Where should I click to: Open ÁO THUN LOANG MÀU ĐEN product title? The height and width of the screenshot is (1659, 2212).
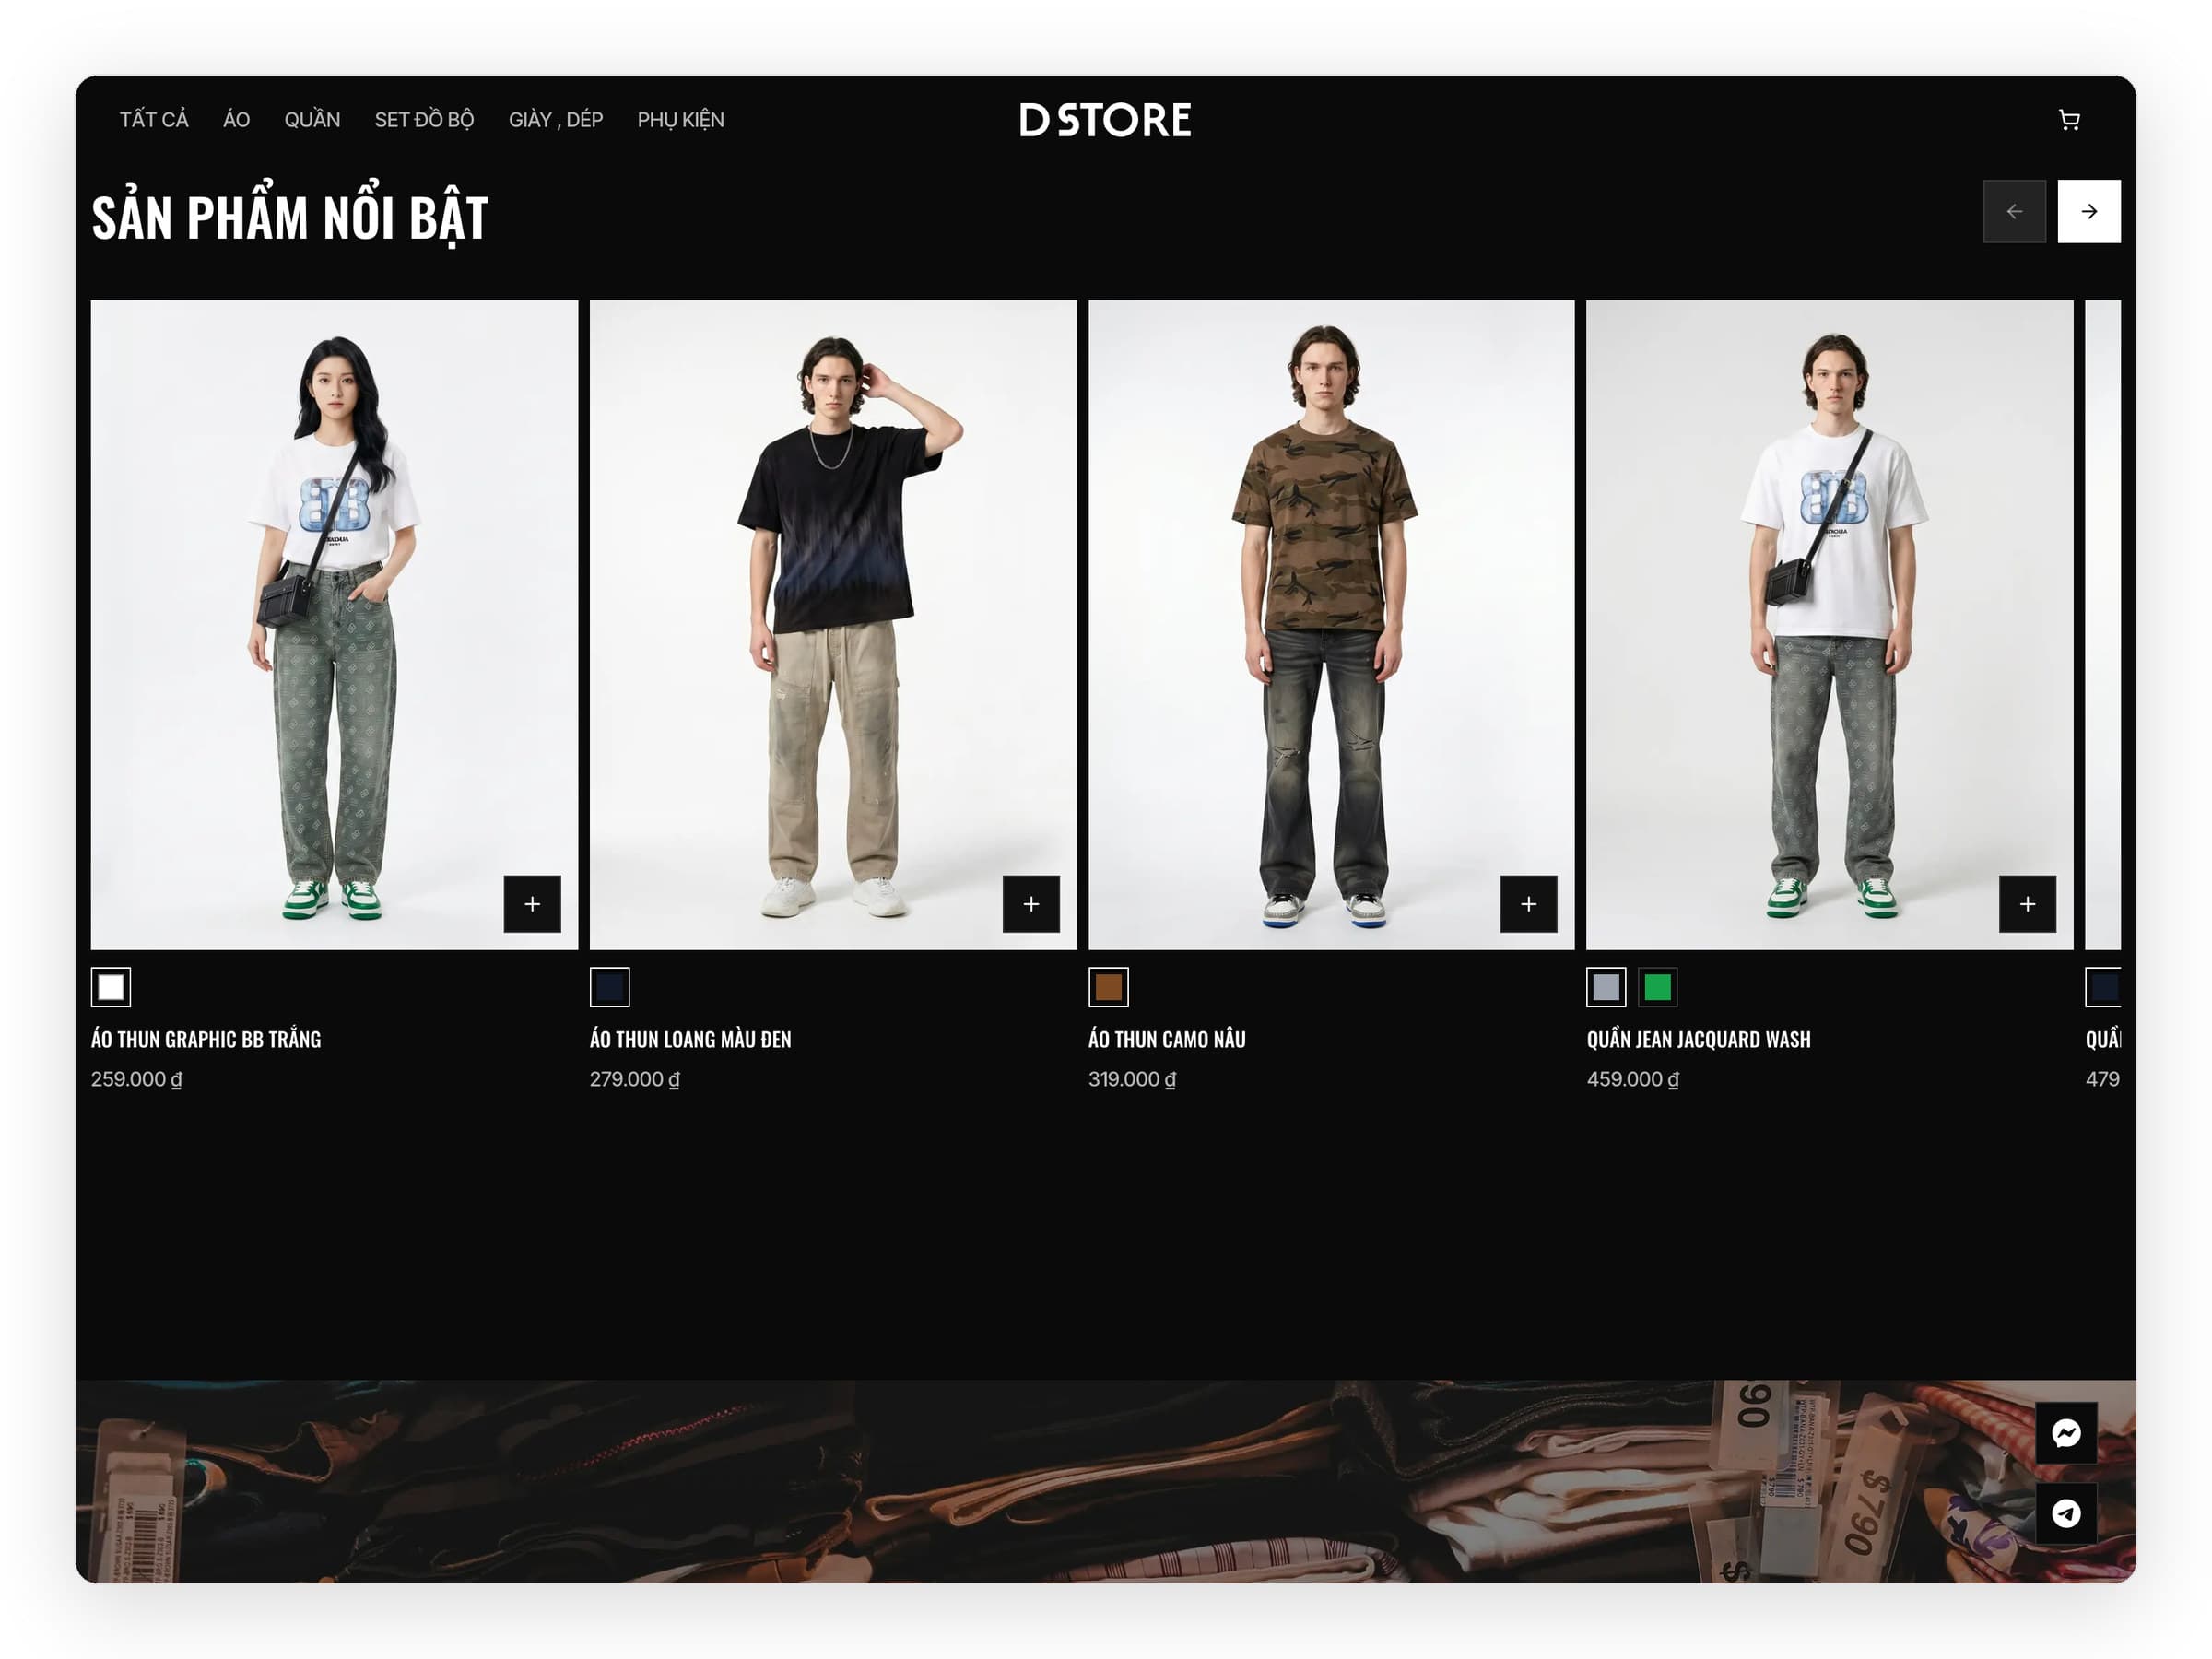click(690, 1039)
